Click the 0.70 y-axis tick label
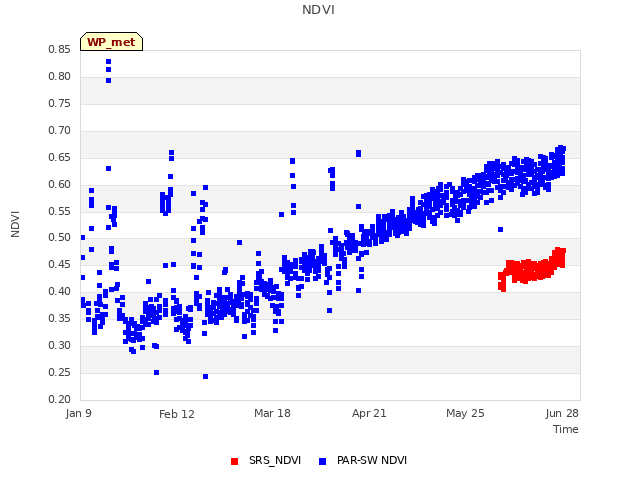Image resolution: width=640 pixels, height=480 pixels. coord(60,130)
